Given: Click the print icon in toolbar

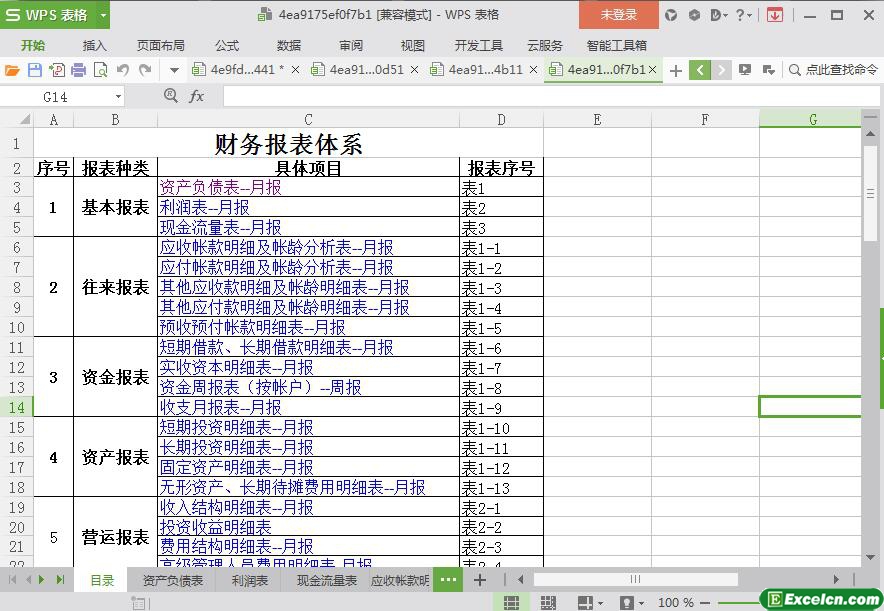Looking at the screenshot, I should click(x=78, y=70).
